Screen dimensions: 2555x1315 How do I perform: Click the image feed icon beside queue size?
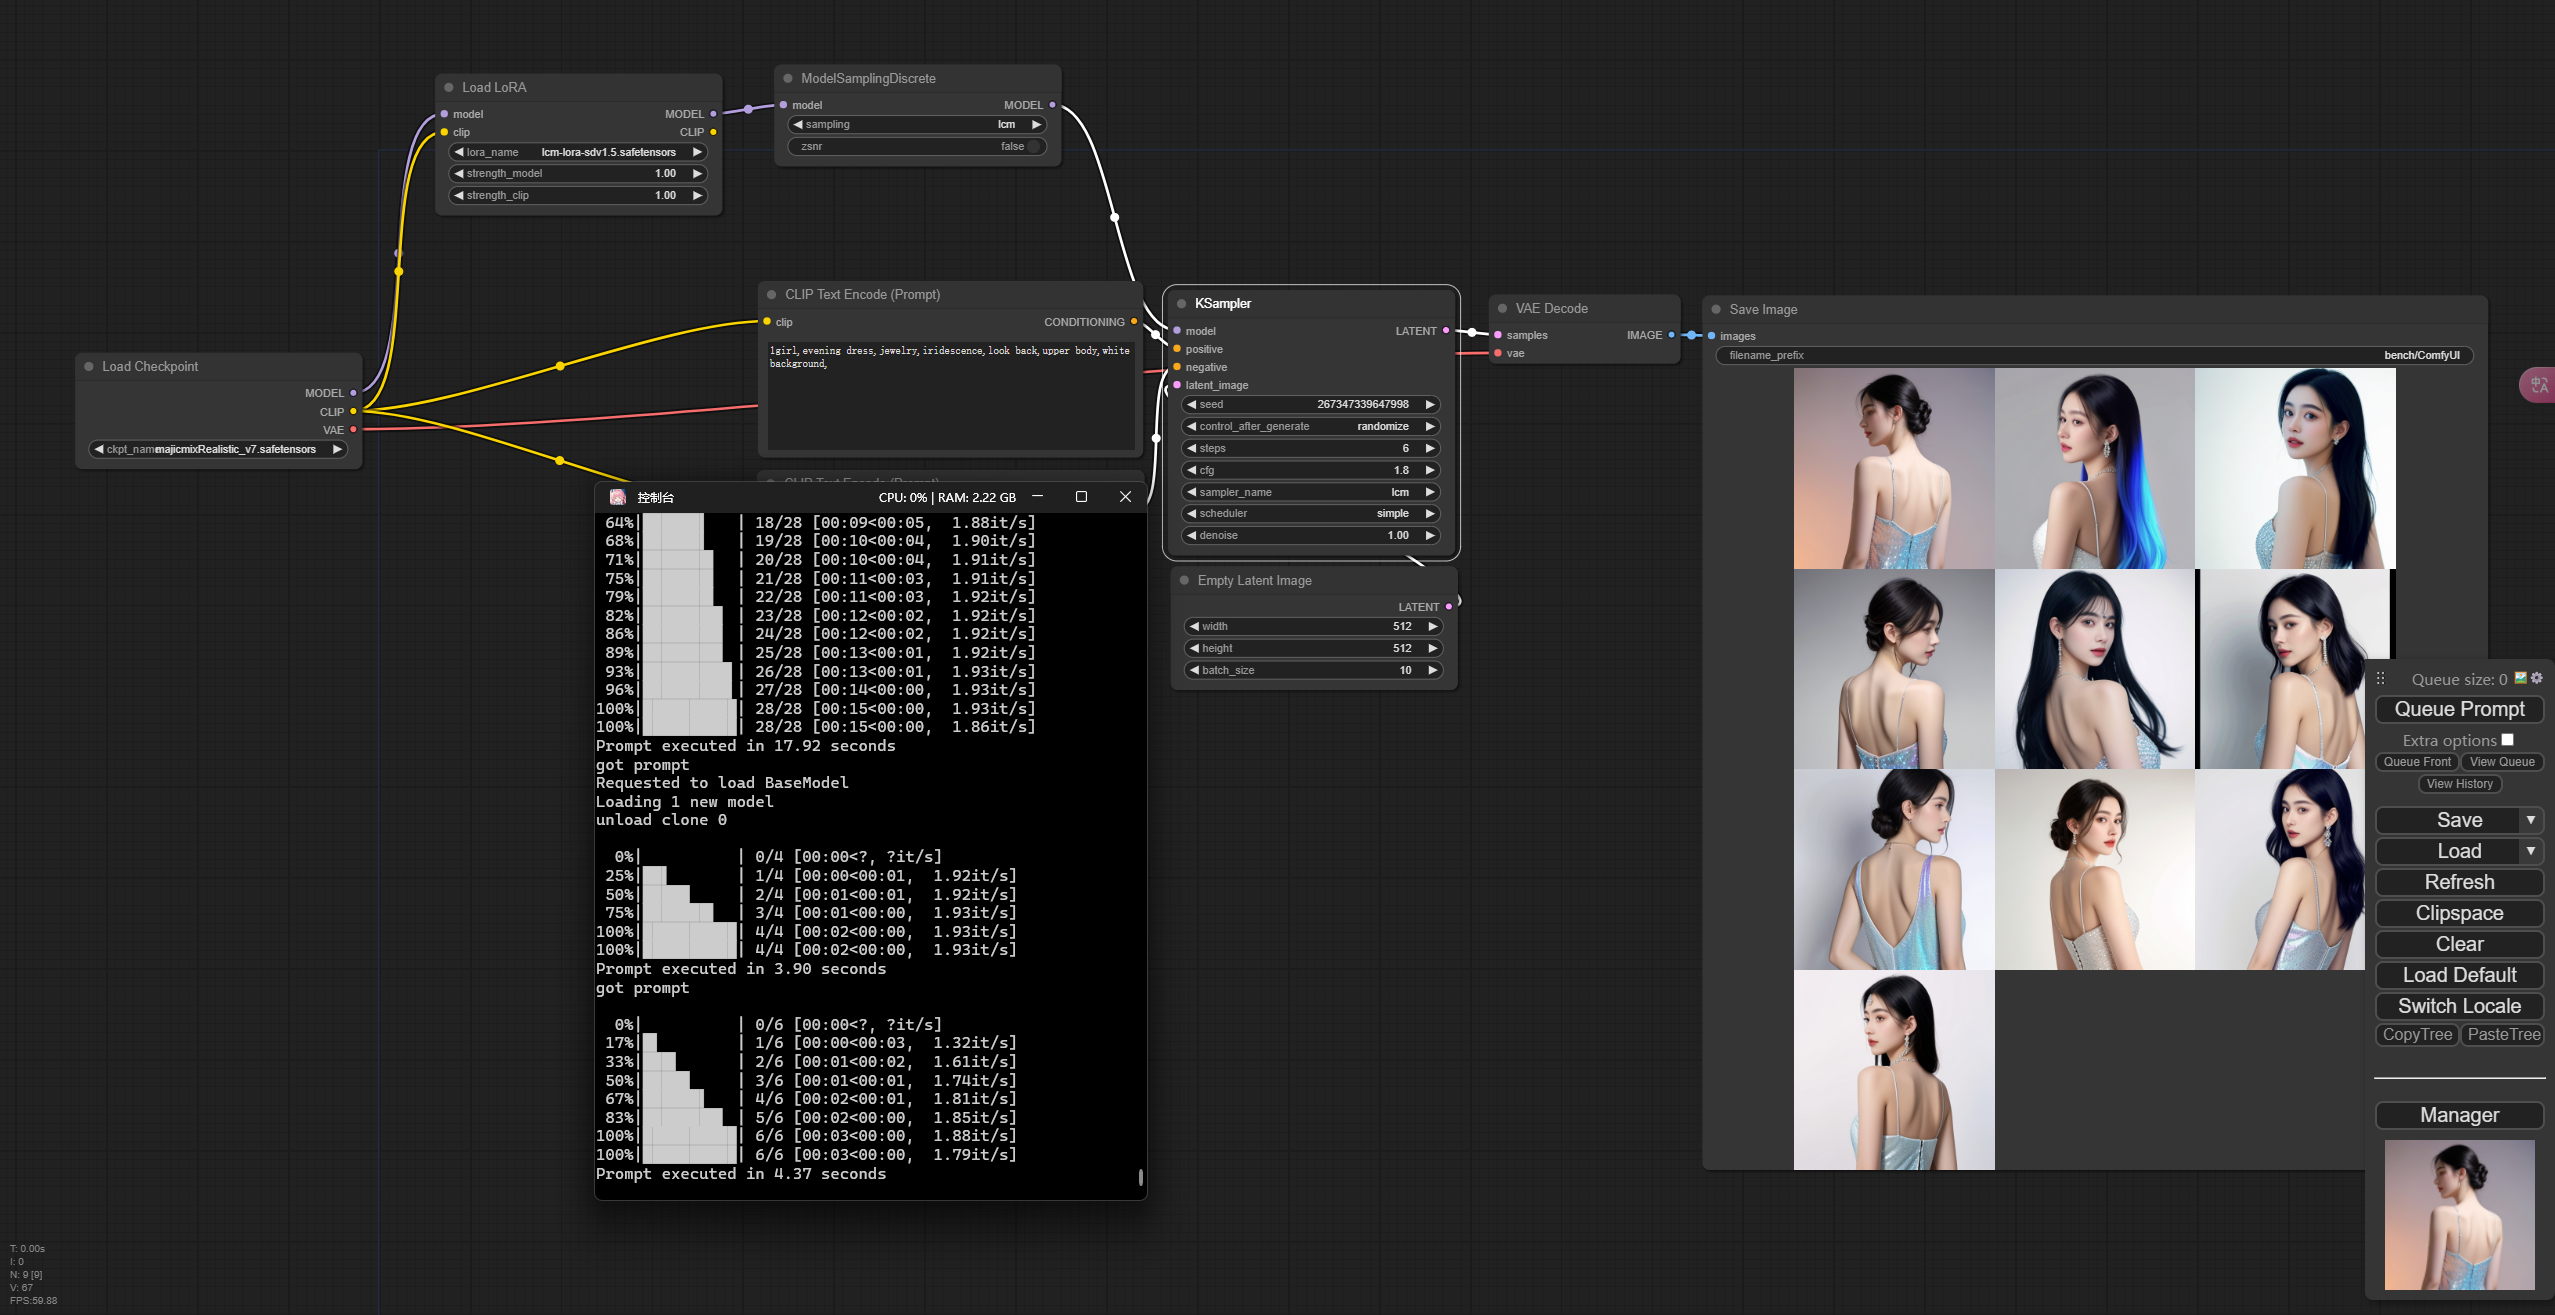2520,678
